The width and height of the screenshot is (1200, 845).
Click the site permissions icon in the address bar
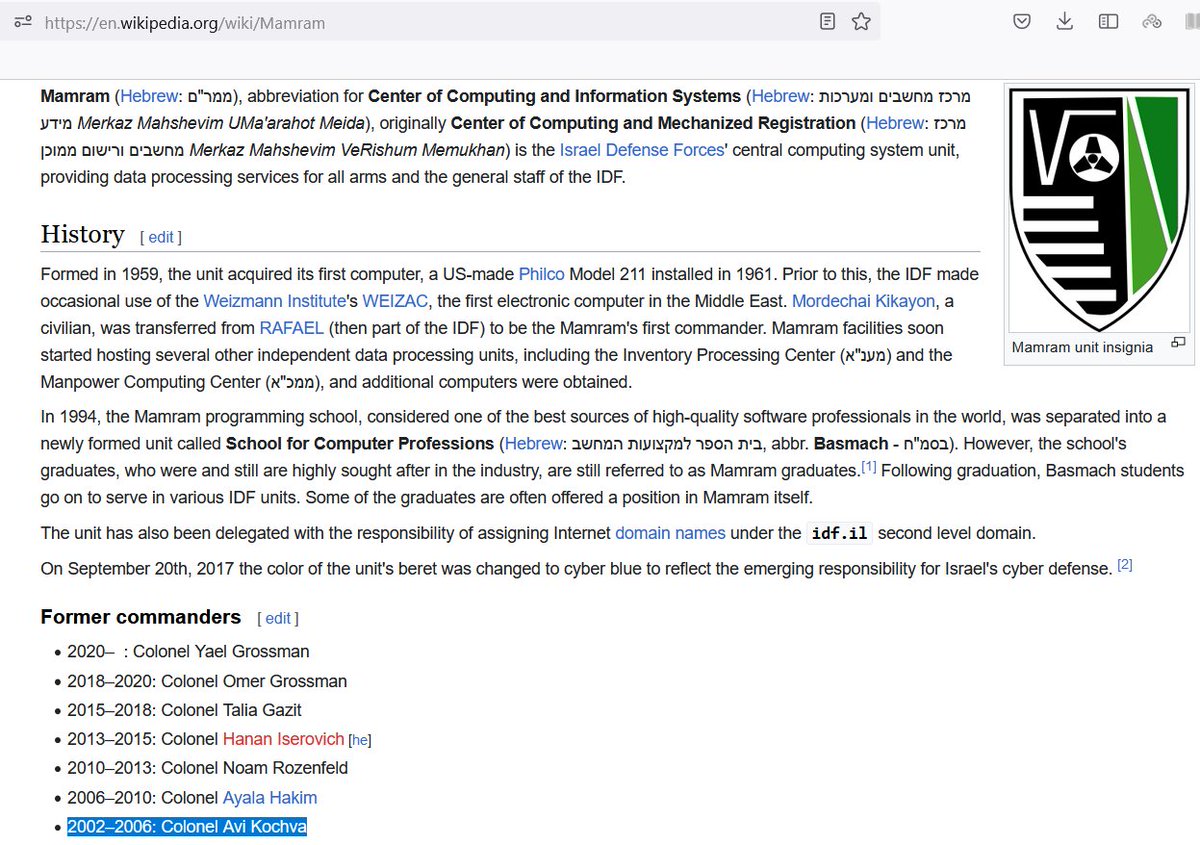[x=23, y=21]
